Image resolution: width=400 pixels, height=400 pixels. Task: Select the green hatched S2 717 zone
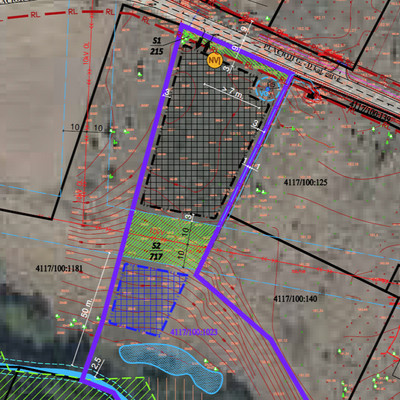click(x=171, y=239)
